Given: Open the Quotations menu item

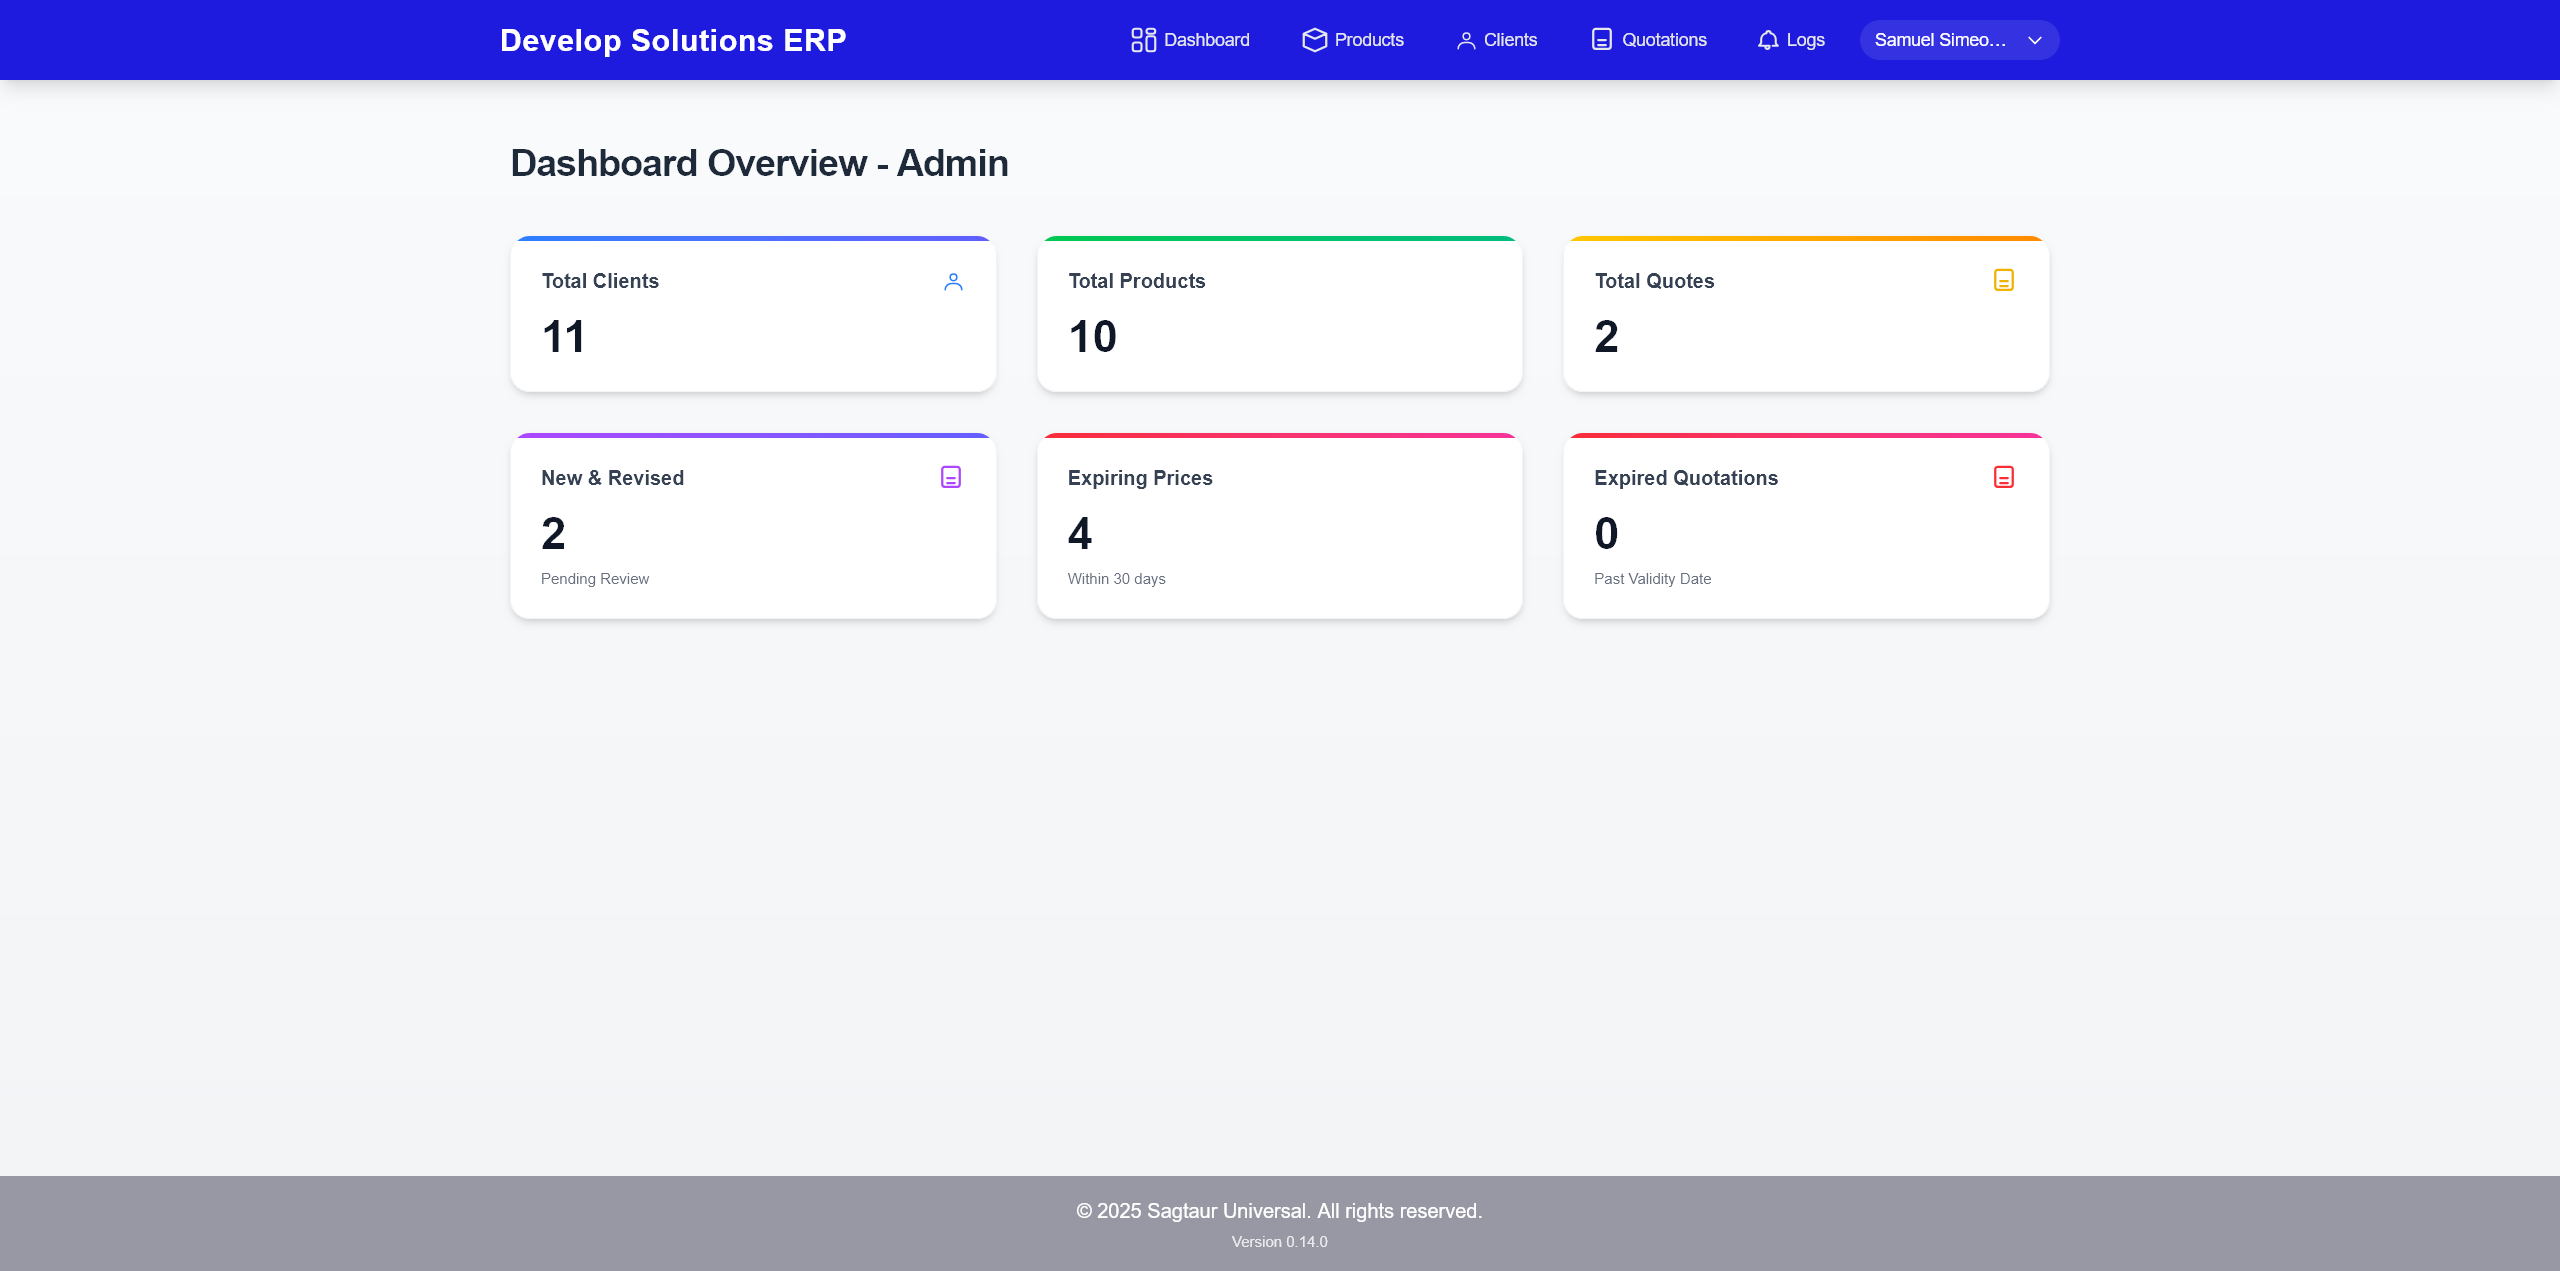Looking at the screenshot, I should point(1663,40).
